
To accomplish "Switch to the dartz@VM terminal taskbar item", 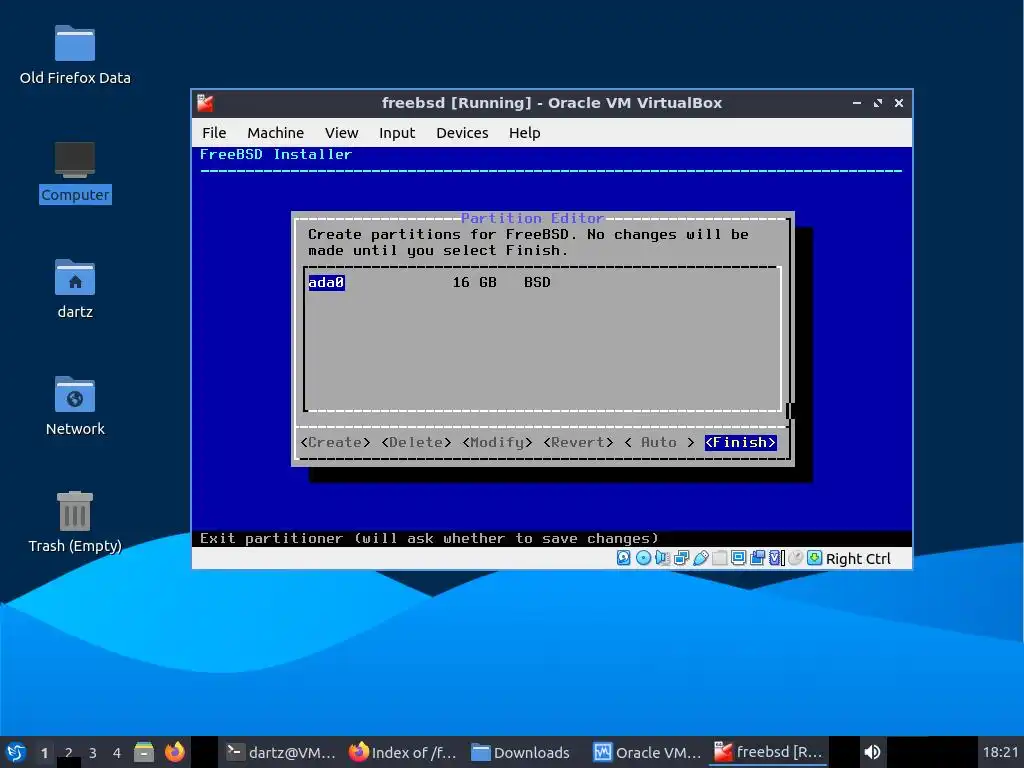I will click(x=280, y=752).
